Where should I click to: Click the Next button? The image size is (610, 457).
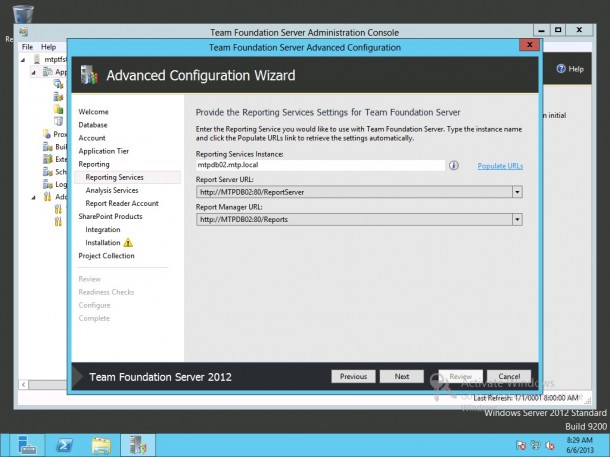click(x=401, y=376)
